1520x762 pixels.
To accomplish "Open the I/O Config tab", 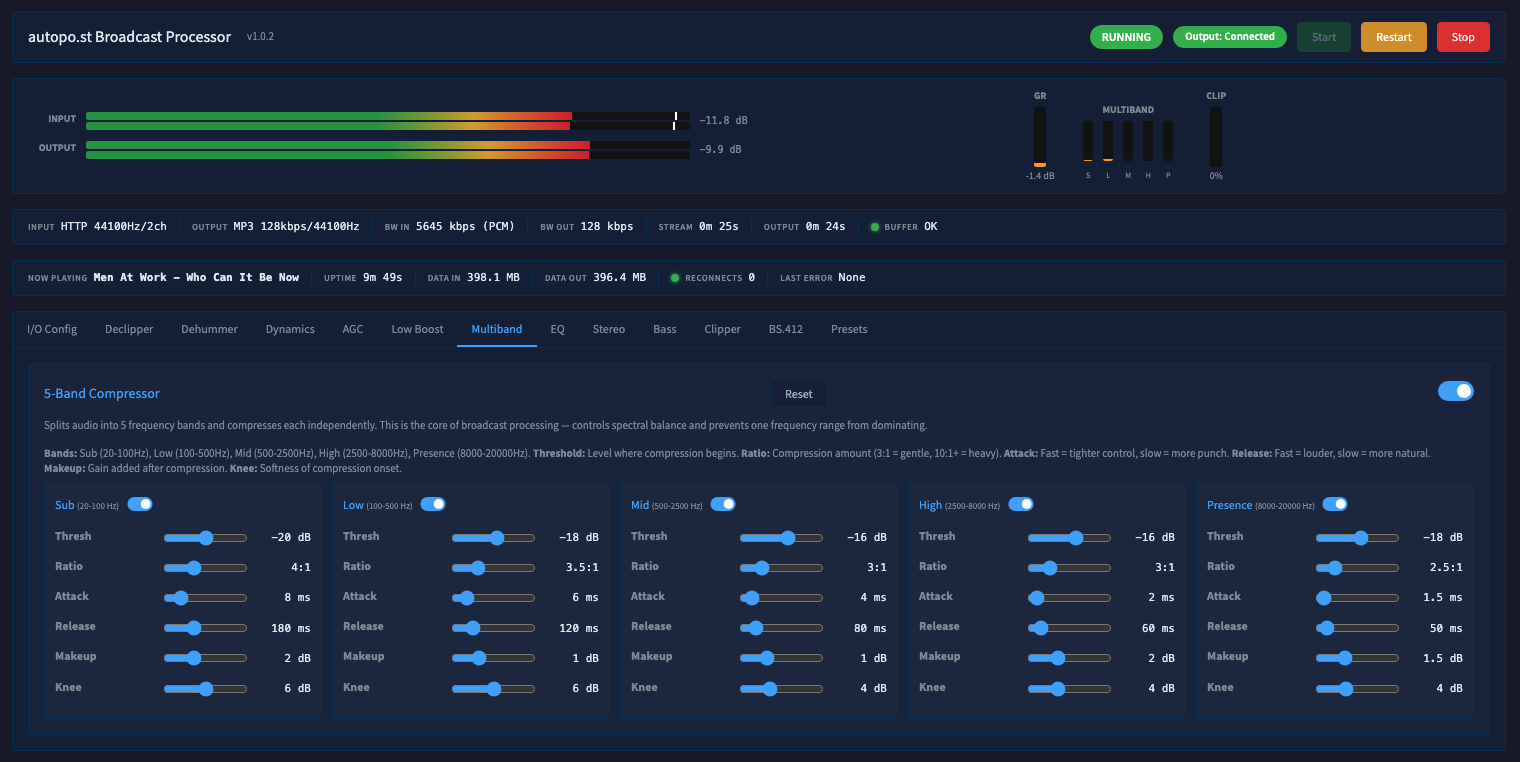I will [52, 329].
